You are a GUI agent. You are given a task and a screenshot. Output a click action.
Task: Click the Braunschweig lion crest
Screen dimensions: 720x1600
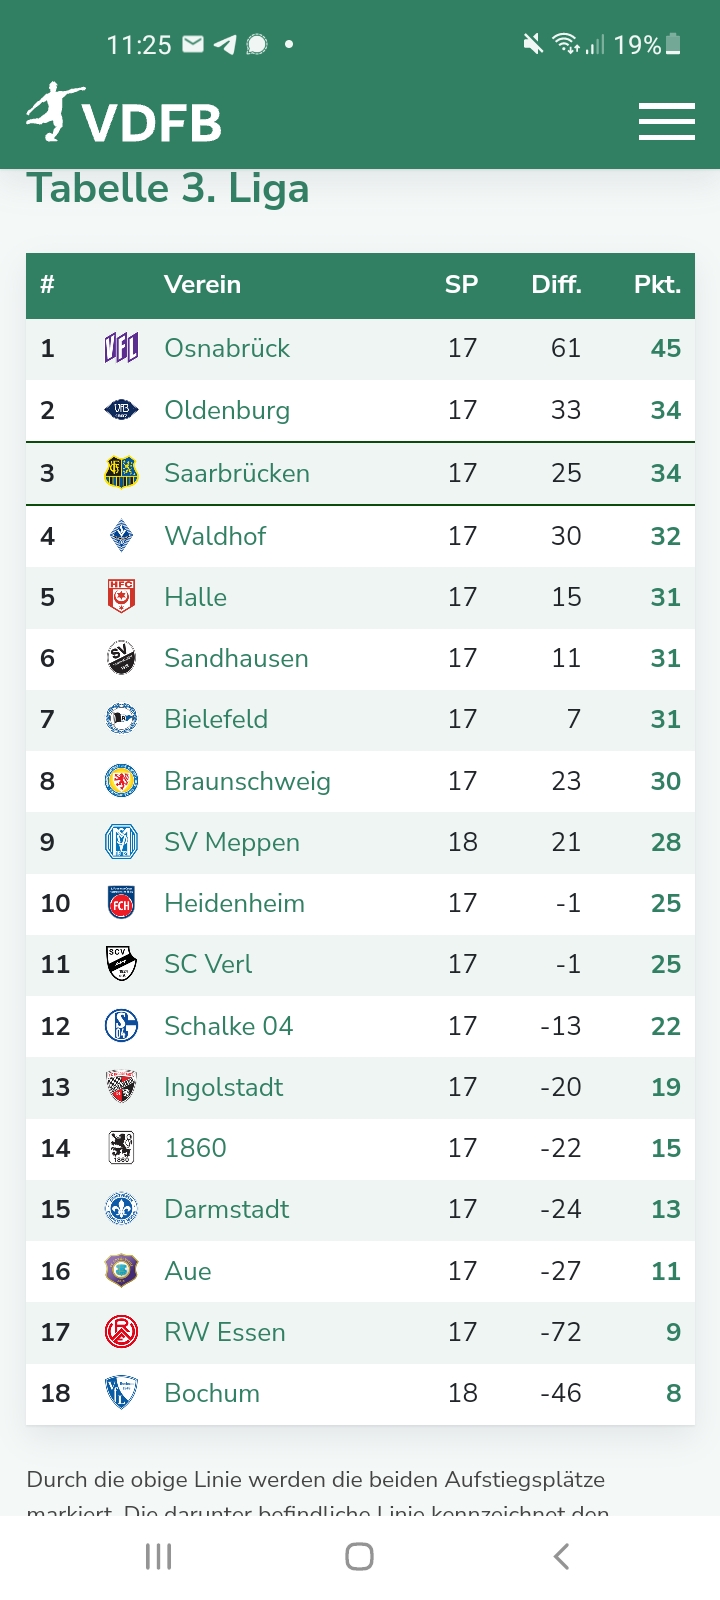(x=121, y=781)
